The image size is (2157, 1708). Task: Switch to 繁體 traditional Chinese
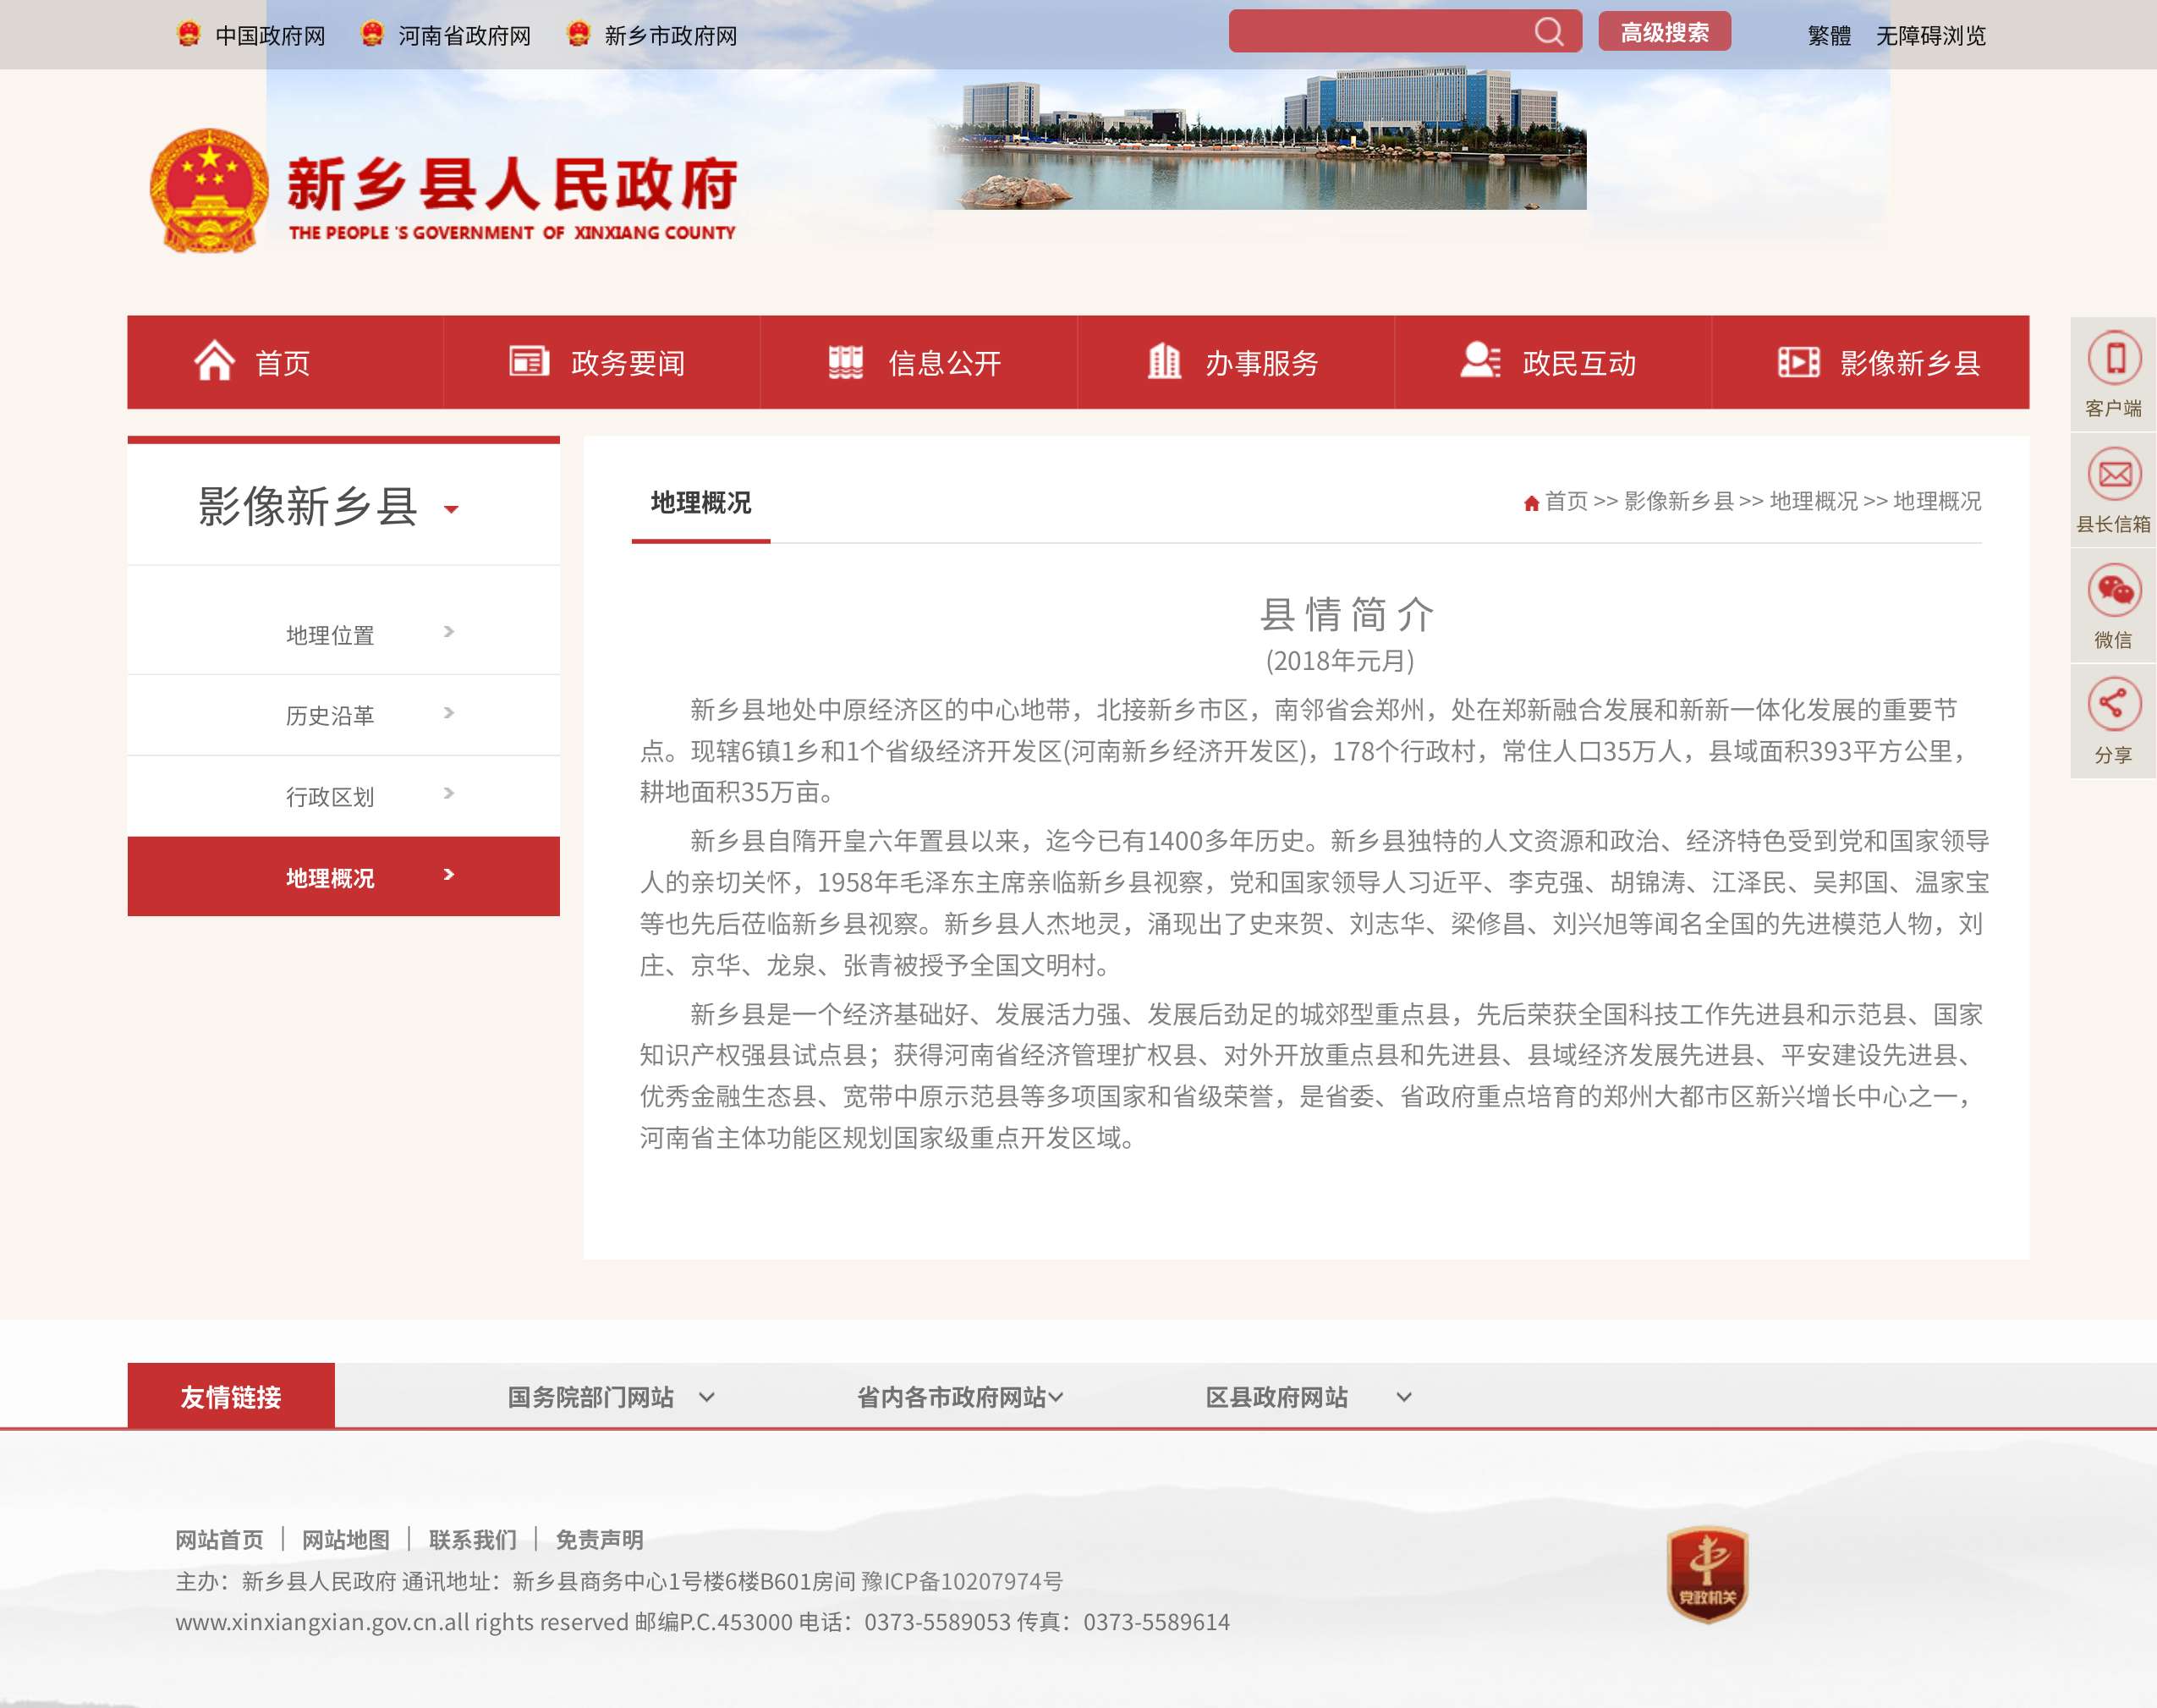(x=1828, y=36)
